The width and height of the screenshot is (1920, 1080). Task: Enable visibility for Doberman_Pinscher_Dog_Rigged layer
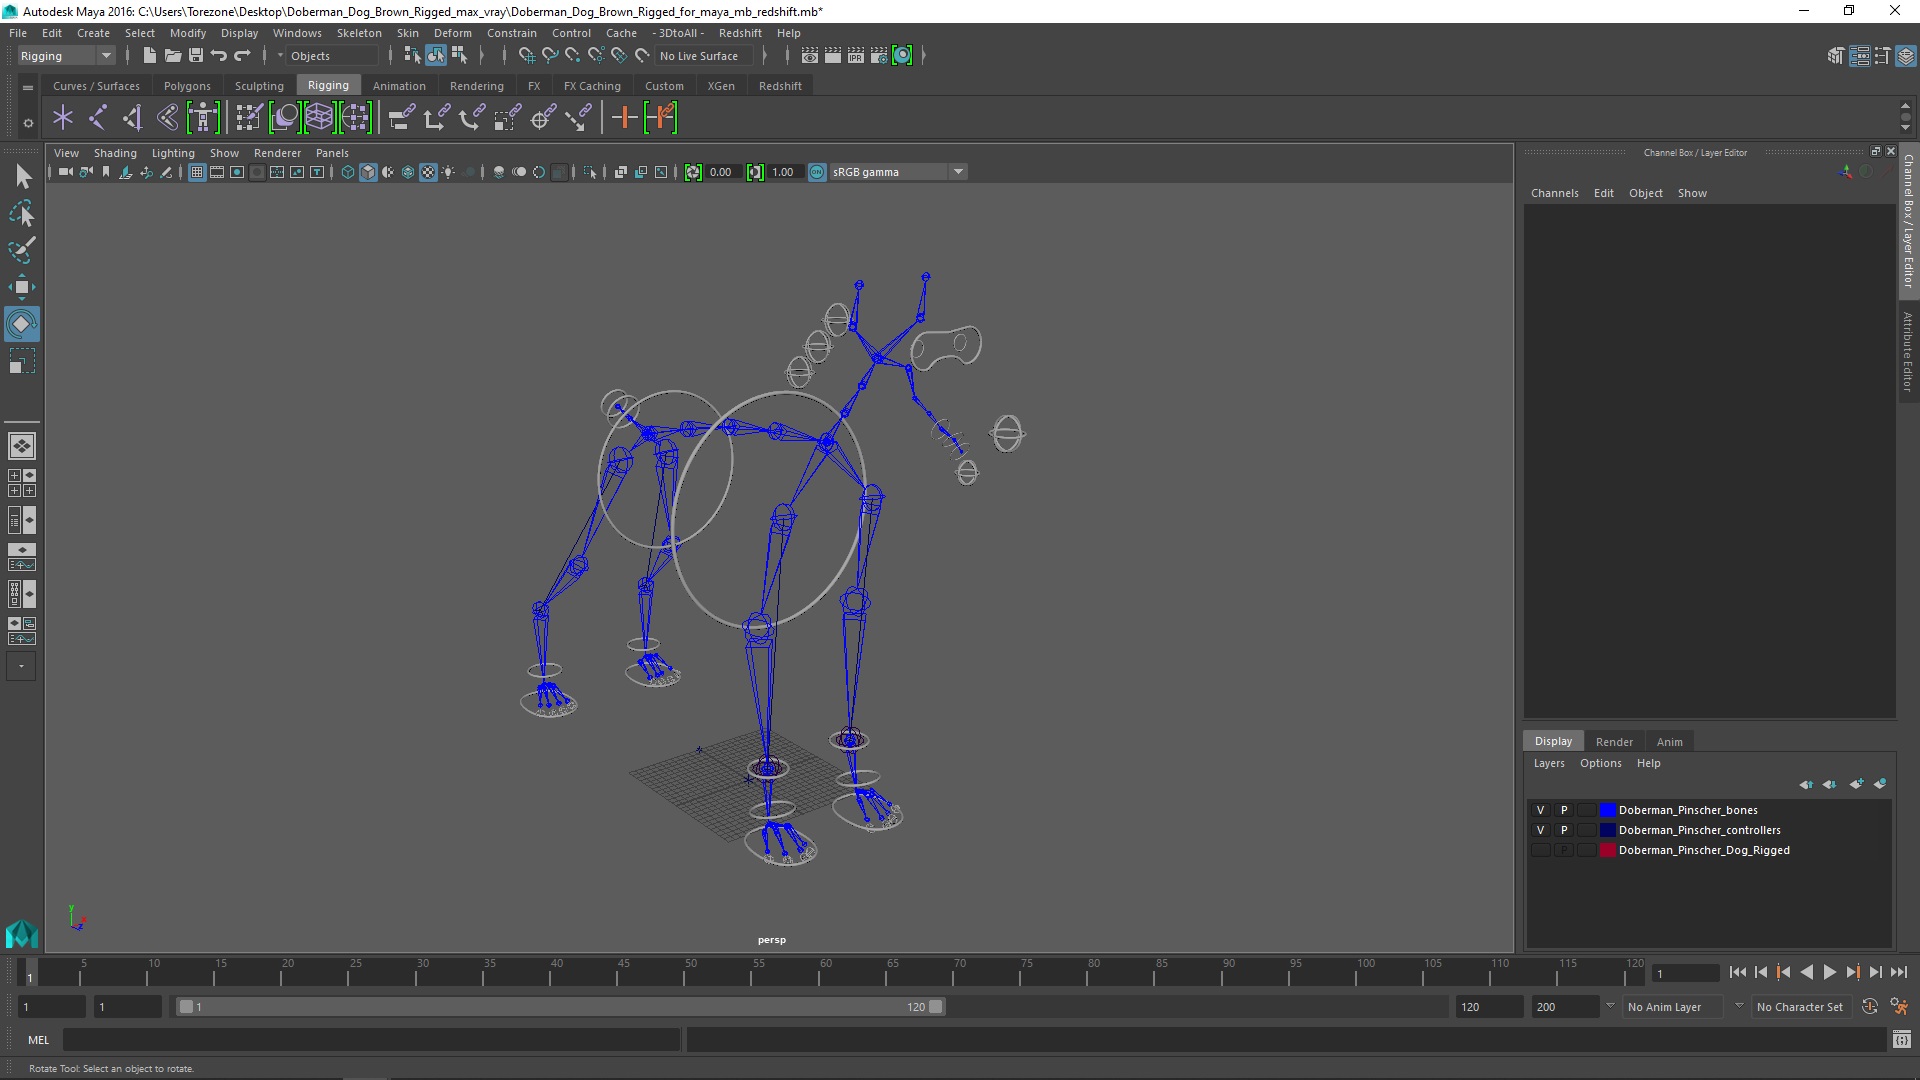pos(1540,850)
